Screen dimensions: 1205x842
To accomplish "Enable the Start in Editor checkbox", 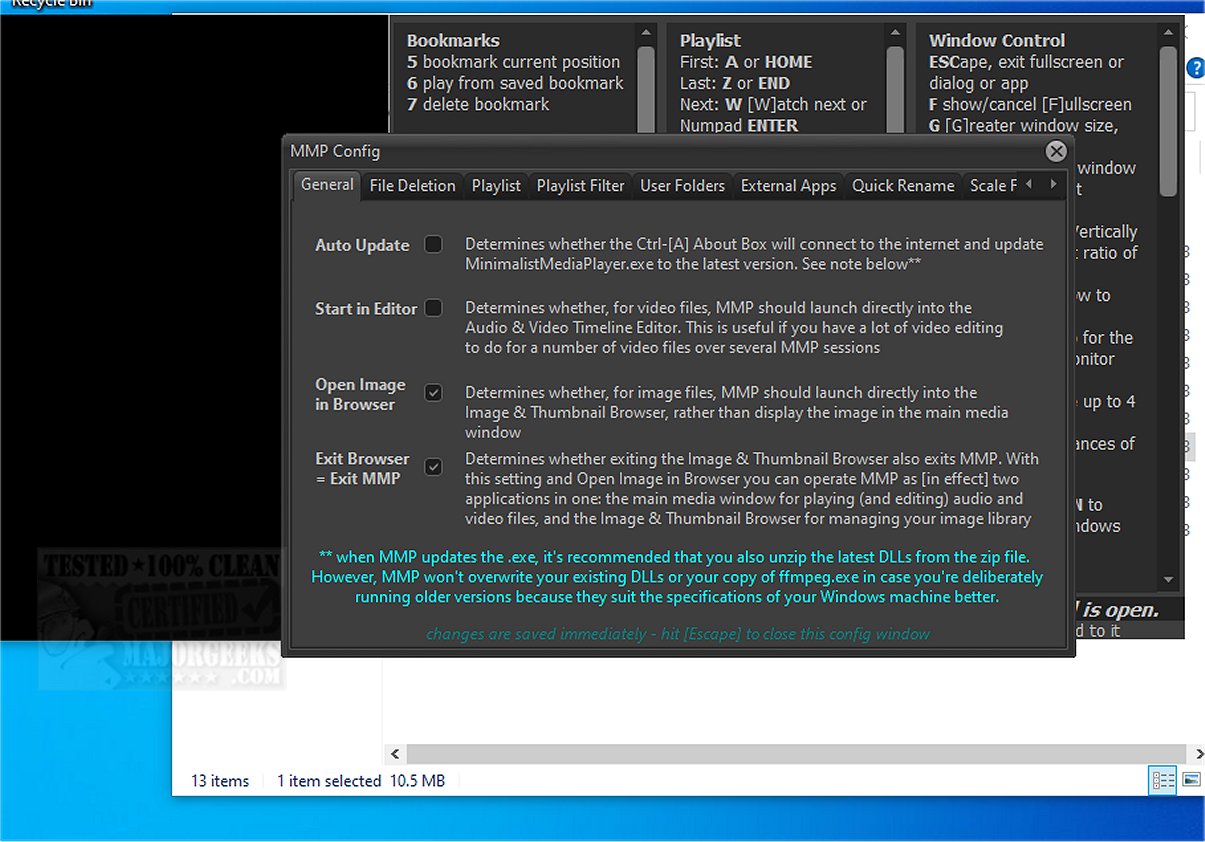I will [x=433, y=308].
